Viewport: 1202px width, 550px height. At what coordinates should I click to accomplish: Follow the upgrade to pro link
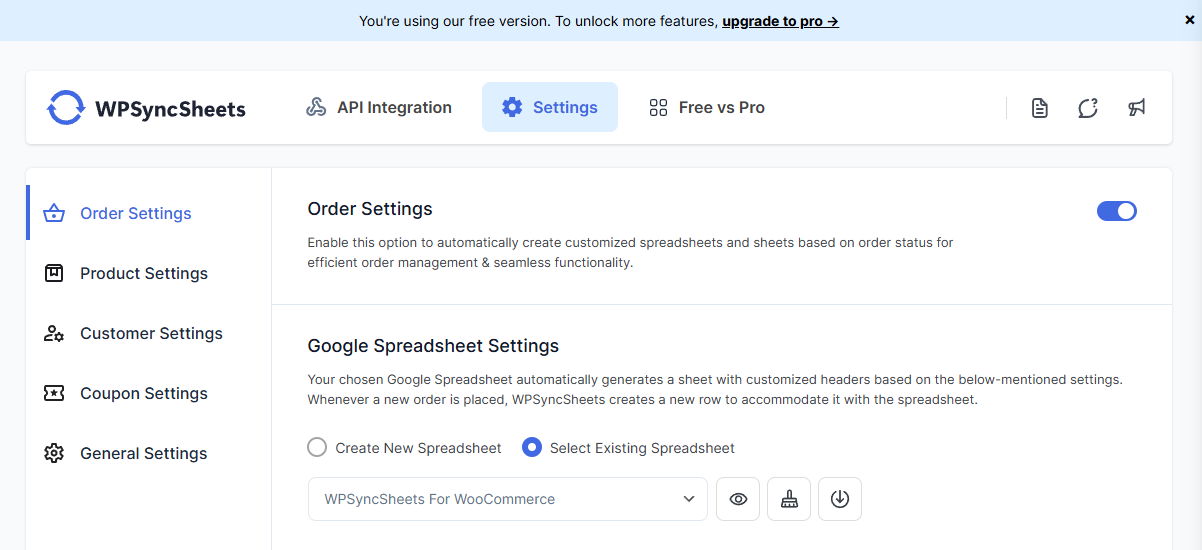pyautogui.click(x=780, y=21)
